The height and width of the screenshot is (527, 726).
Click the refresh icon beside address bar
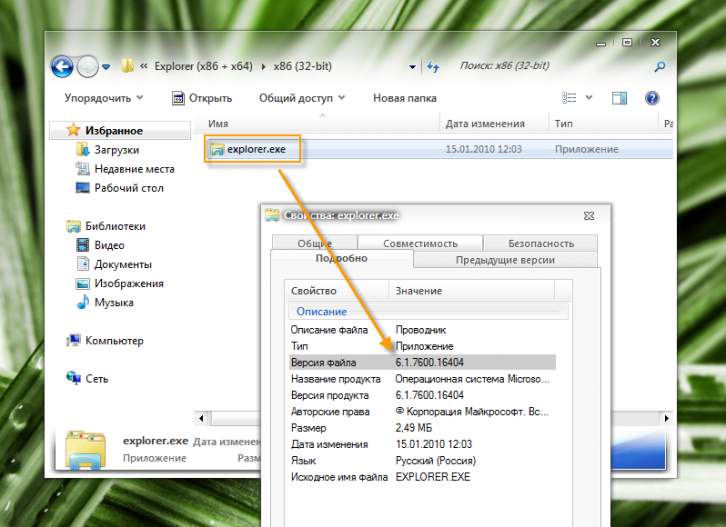[433, 67]
